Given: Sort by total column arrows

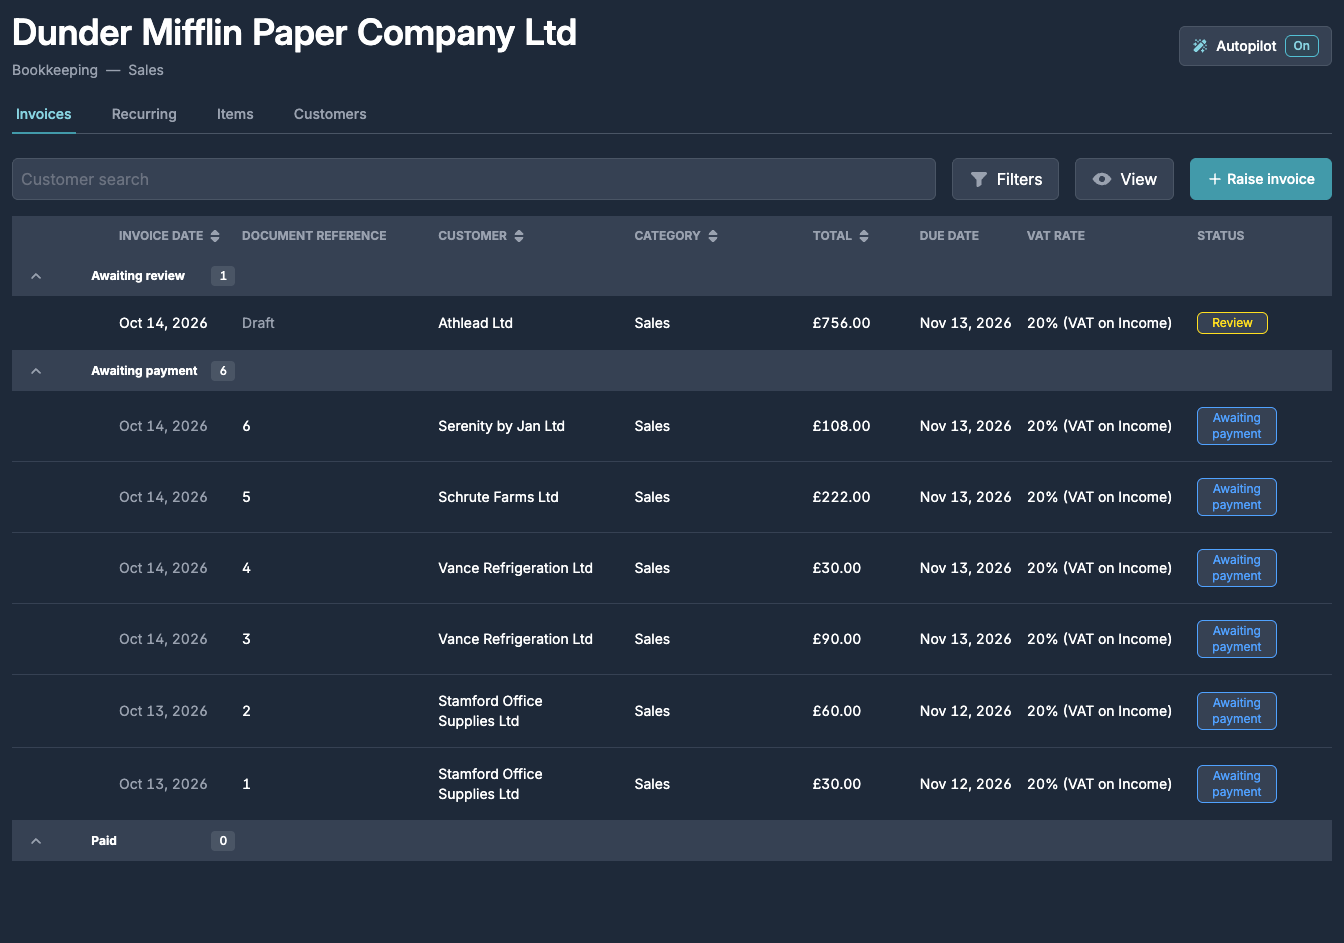Looking at the screenshot, I should [x=864, y=236].
